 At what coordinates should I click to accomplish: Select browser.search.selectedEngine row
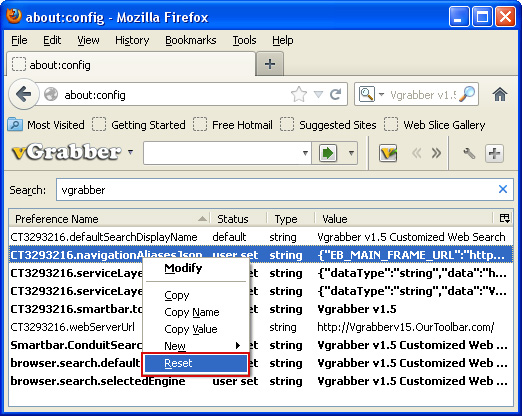261,381
